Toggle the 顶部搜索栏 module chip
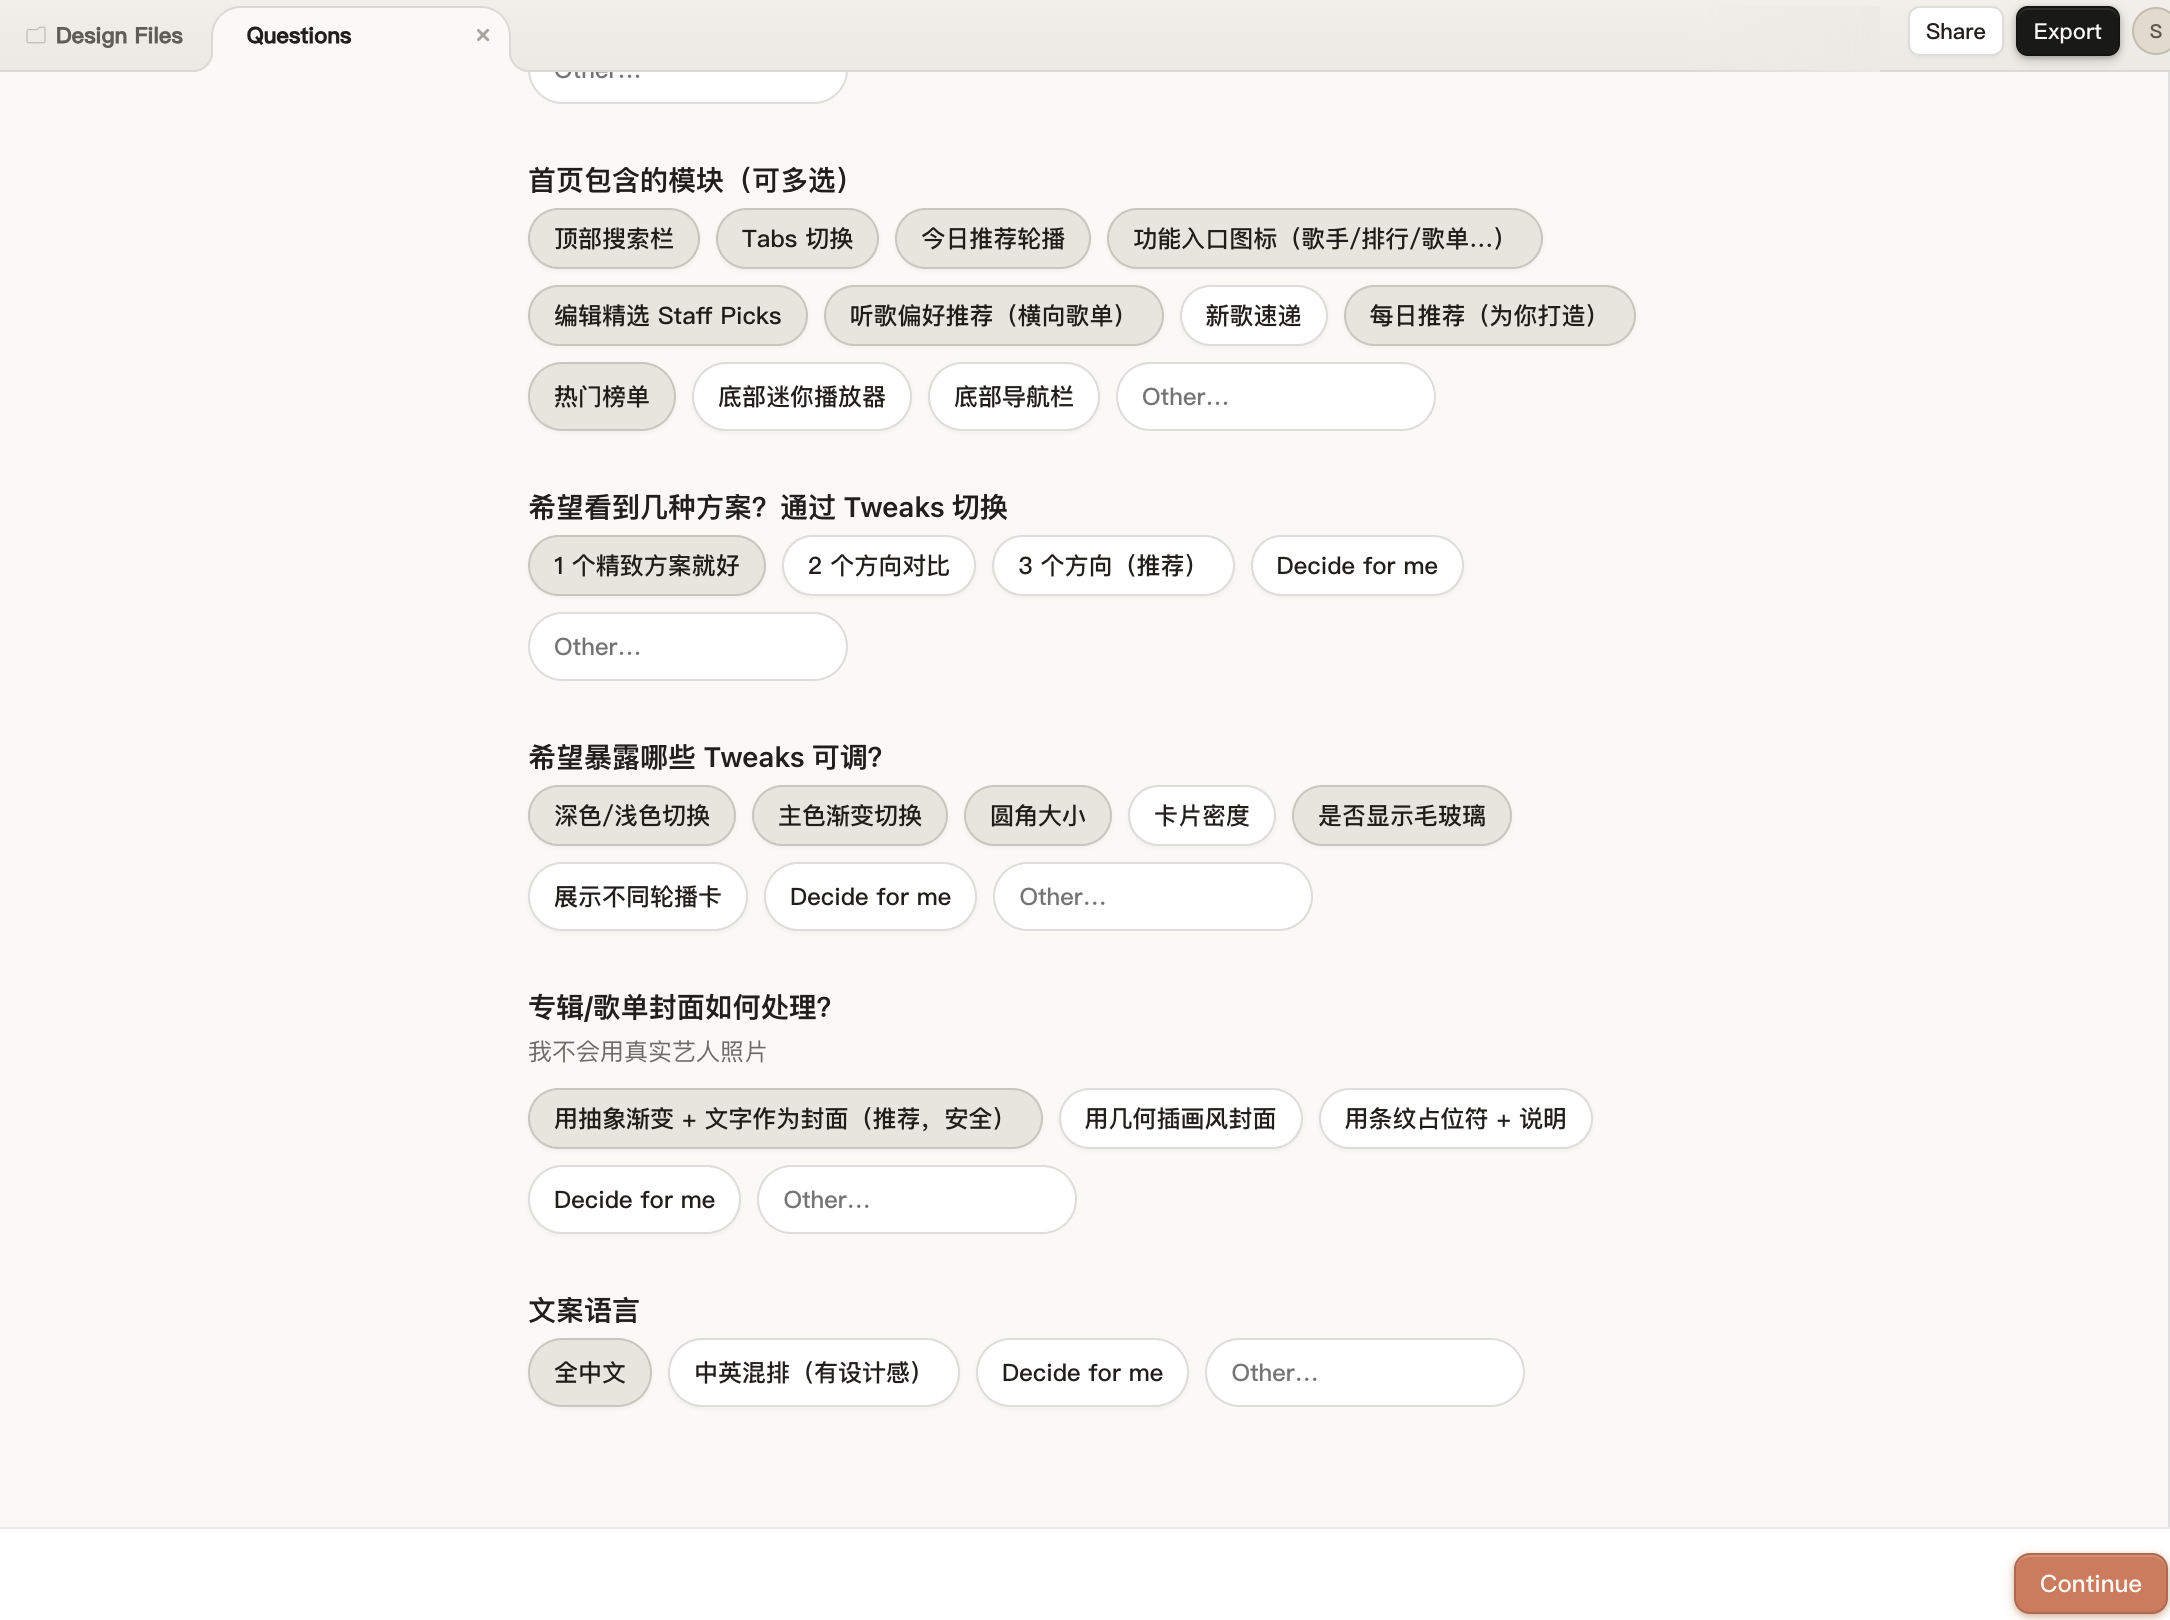2170x1620 pixels. 613,239
